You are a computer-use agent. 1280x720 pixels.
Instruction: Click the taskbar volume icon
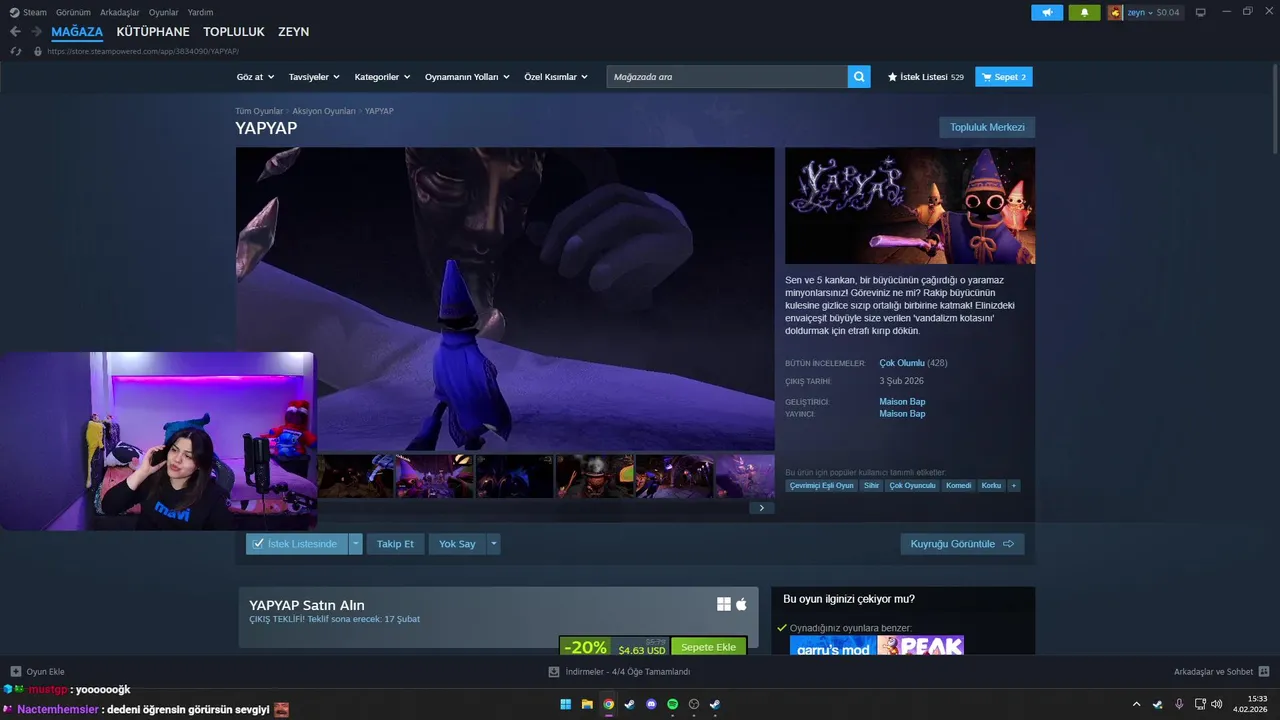tap(1216, 704)
